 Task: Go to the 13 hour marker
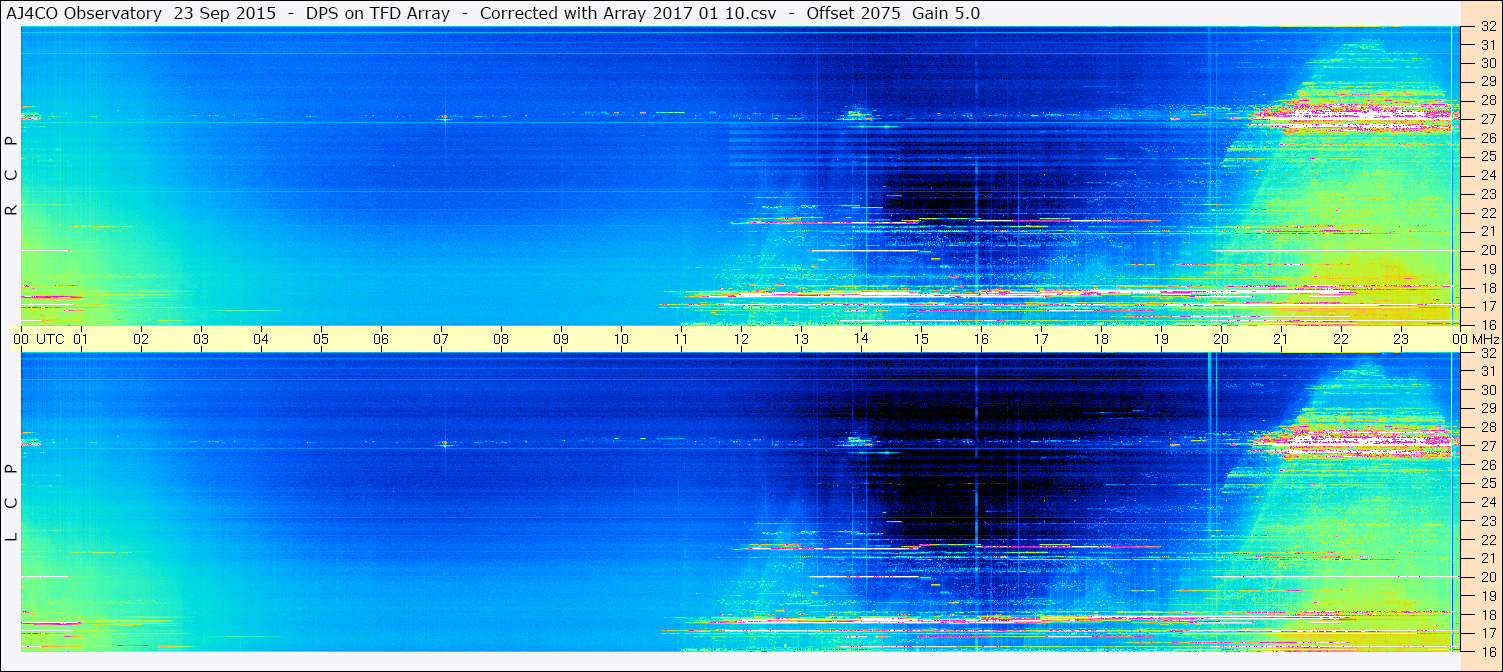coord(801,339)
